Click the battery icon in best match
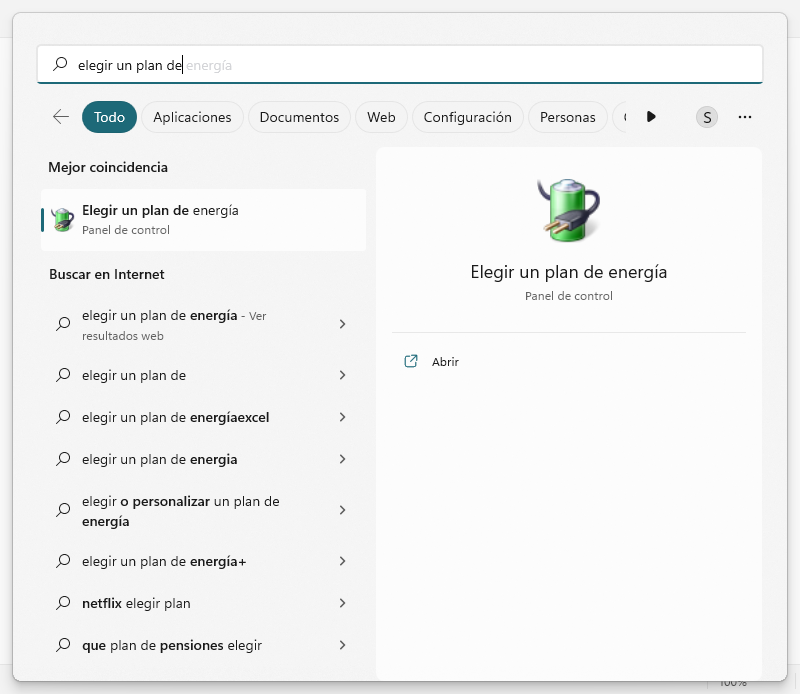The height and width of the screenshot is (694, 800). click(63, 220)
